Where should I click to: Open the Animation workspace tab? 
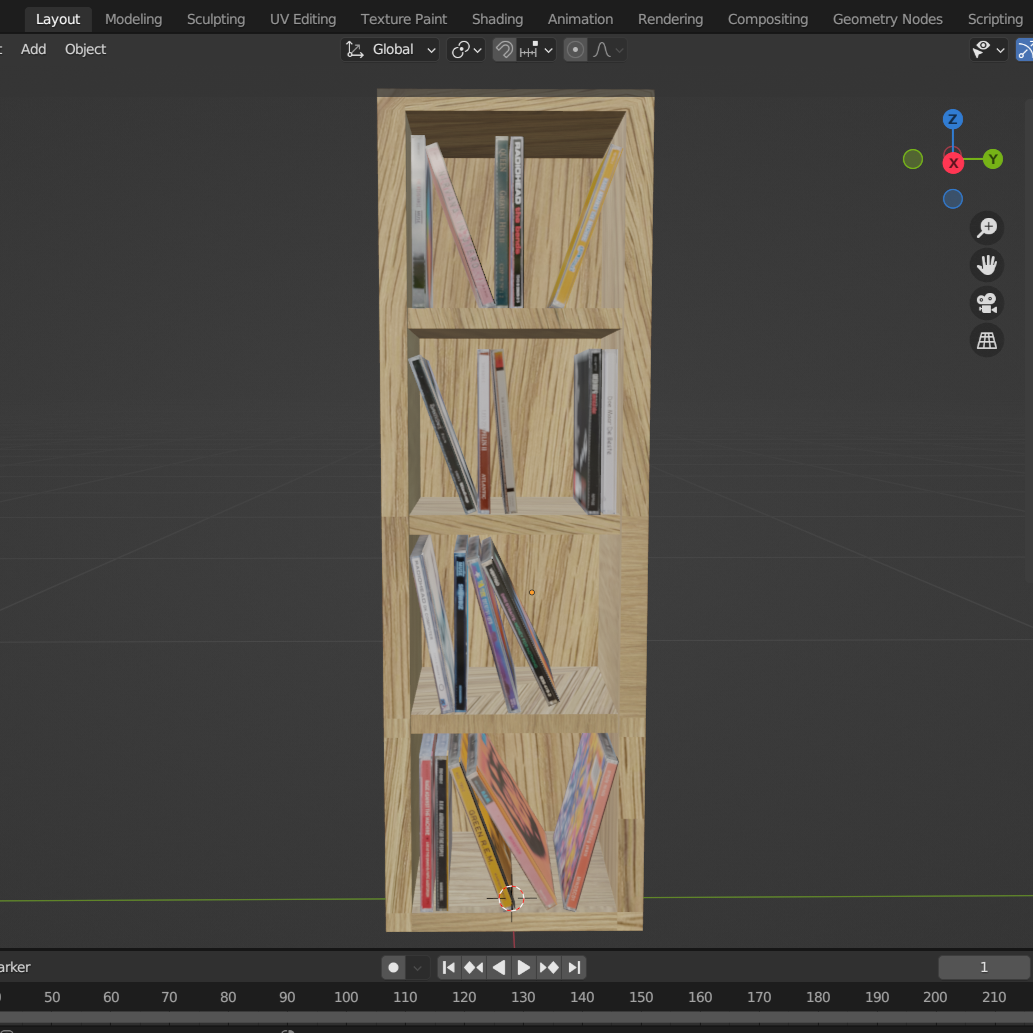pos(580,19)
